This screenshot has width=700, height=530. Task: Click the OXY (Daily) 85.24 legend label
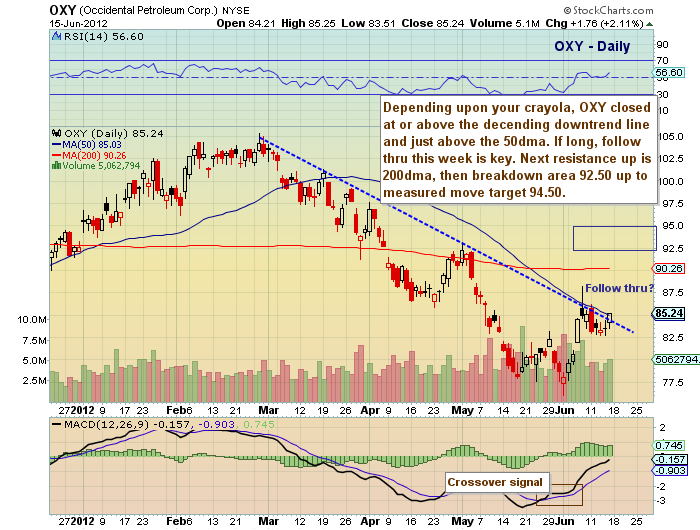coord(114,134)
